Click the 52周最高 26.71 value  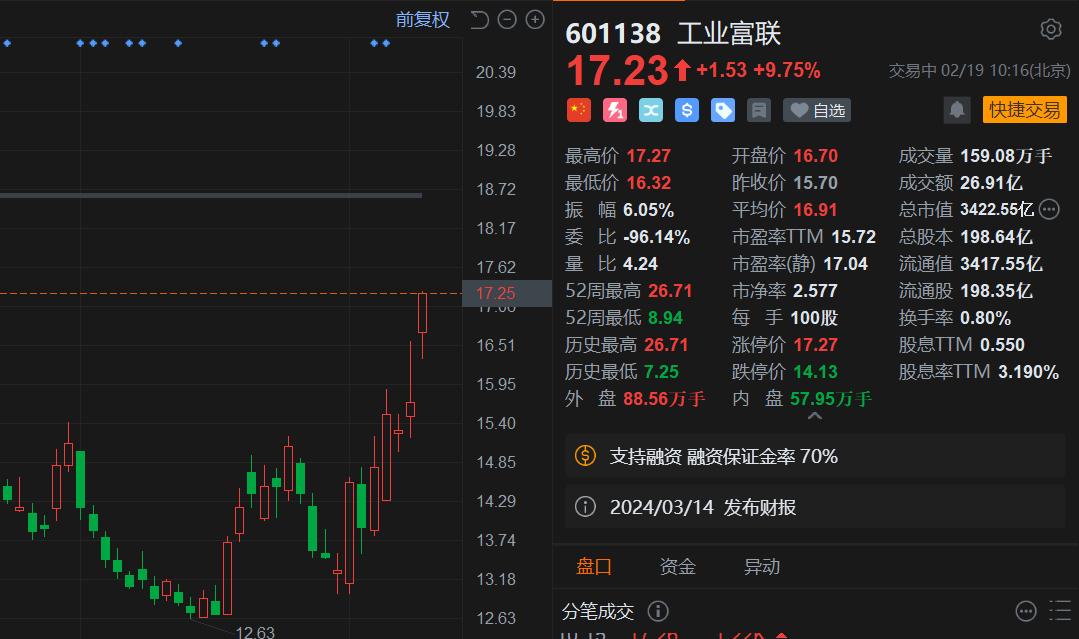(x=670, y=291)
